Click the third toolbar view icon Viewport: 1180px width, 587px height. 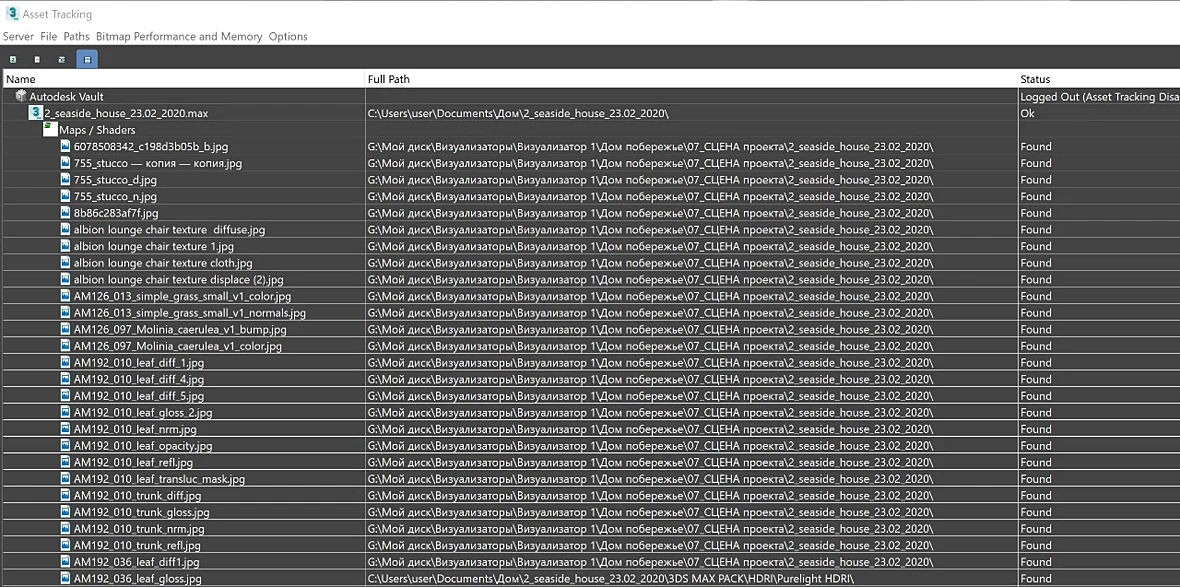pyautogui.click(x=62, y=59)
